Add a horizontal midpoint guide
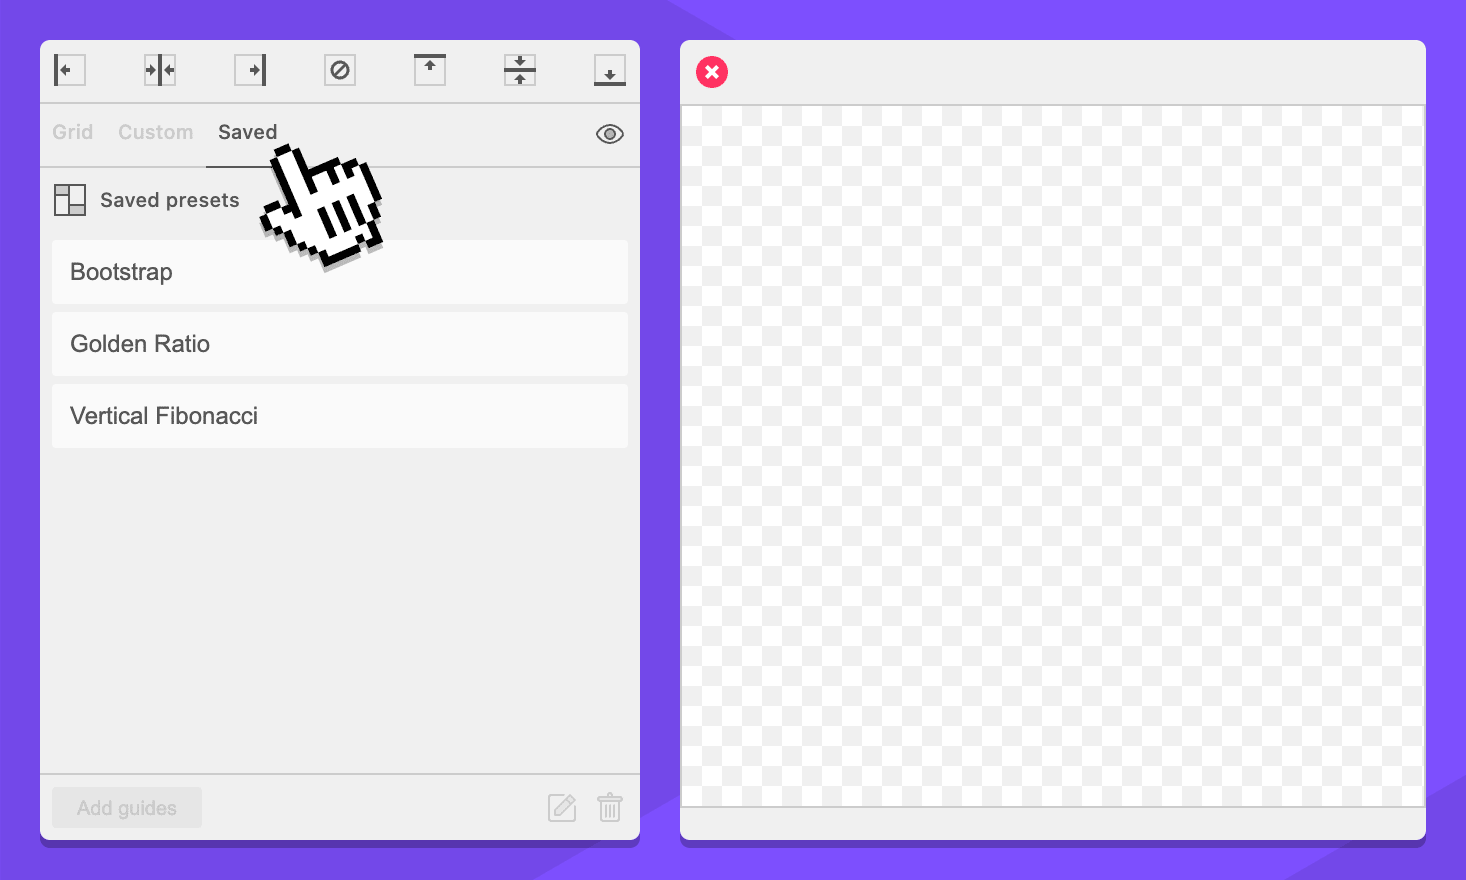This screenshot has height=880, width=1466. tap(520, 70)
